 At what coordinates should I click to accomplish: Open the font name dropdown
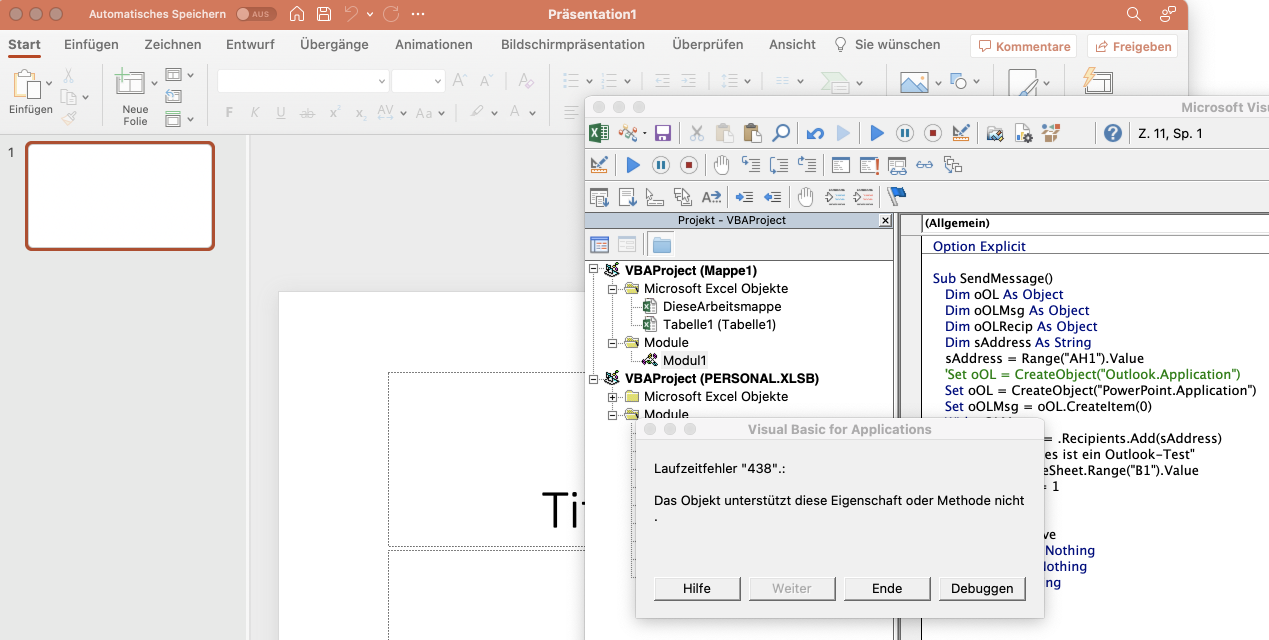coord(382,82)
